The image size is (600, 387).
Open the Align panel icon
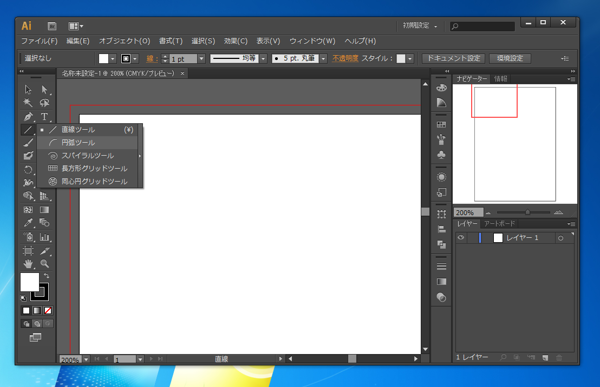click(x=441, y=229)
